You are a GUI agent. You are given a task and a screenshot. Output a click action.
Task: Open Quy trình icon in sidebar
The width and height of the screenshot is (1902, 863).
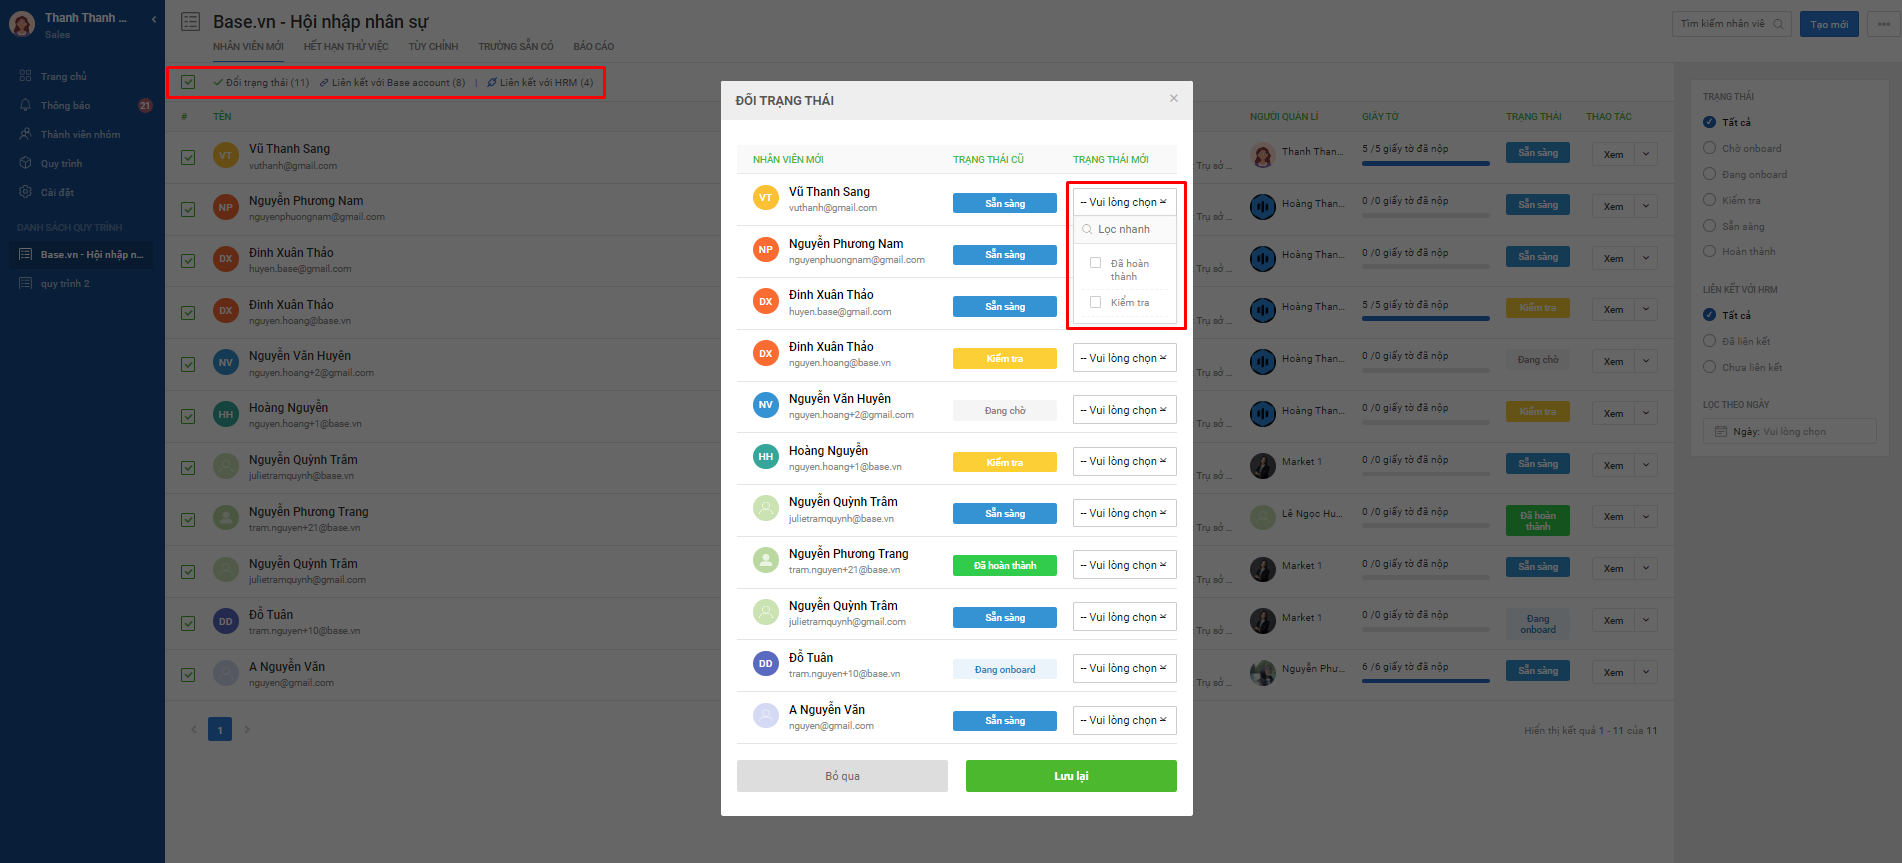pyautogui.click(x=26, y=163)
